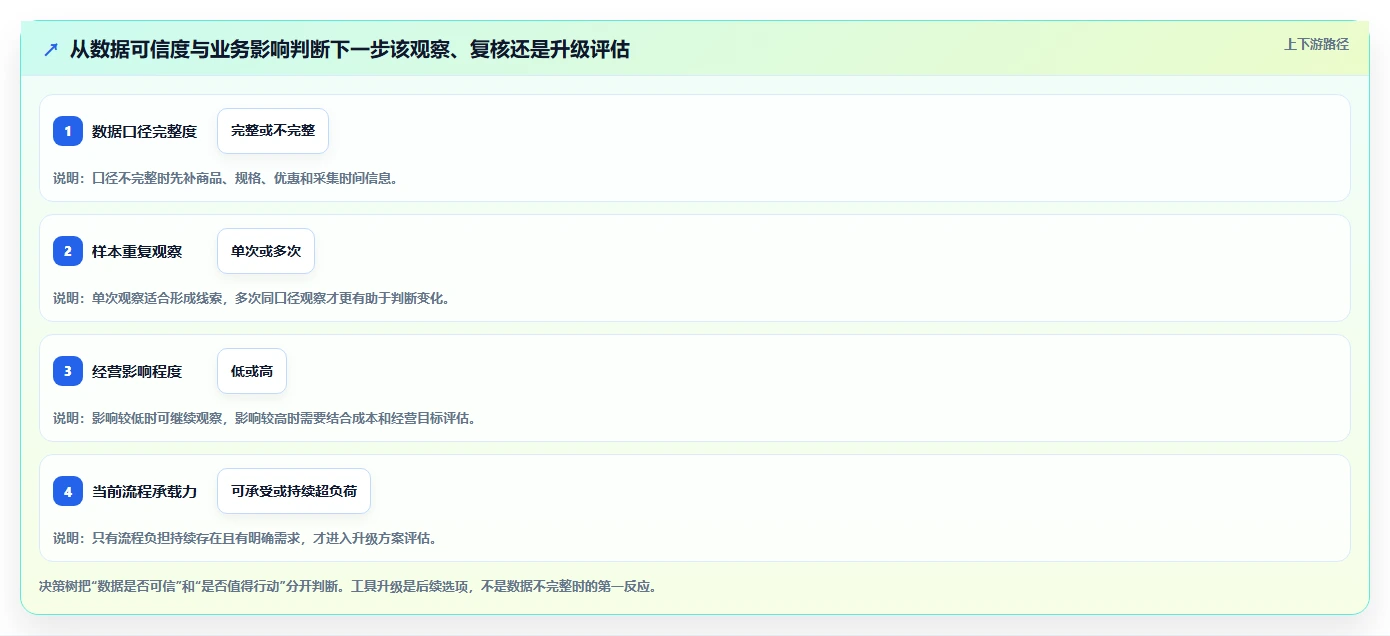Click the step 1 number badge
Viewport: 1390px width, 636px height.
click(x=68, y=131)
